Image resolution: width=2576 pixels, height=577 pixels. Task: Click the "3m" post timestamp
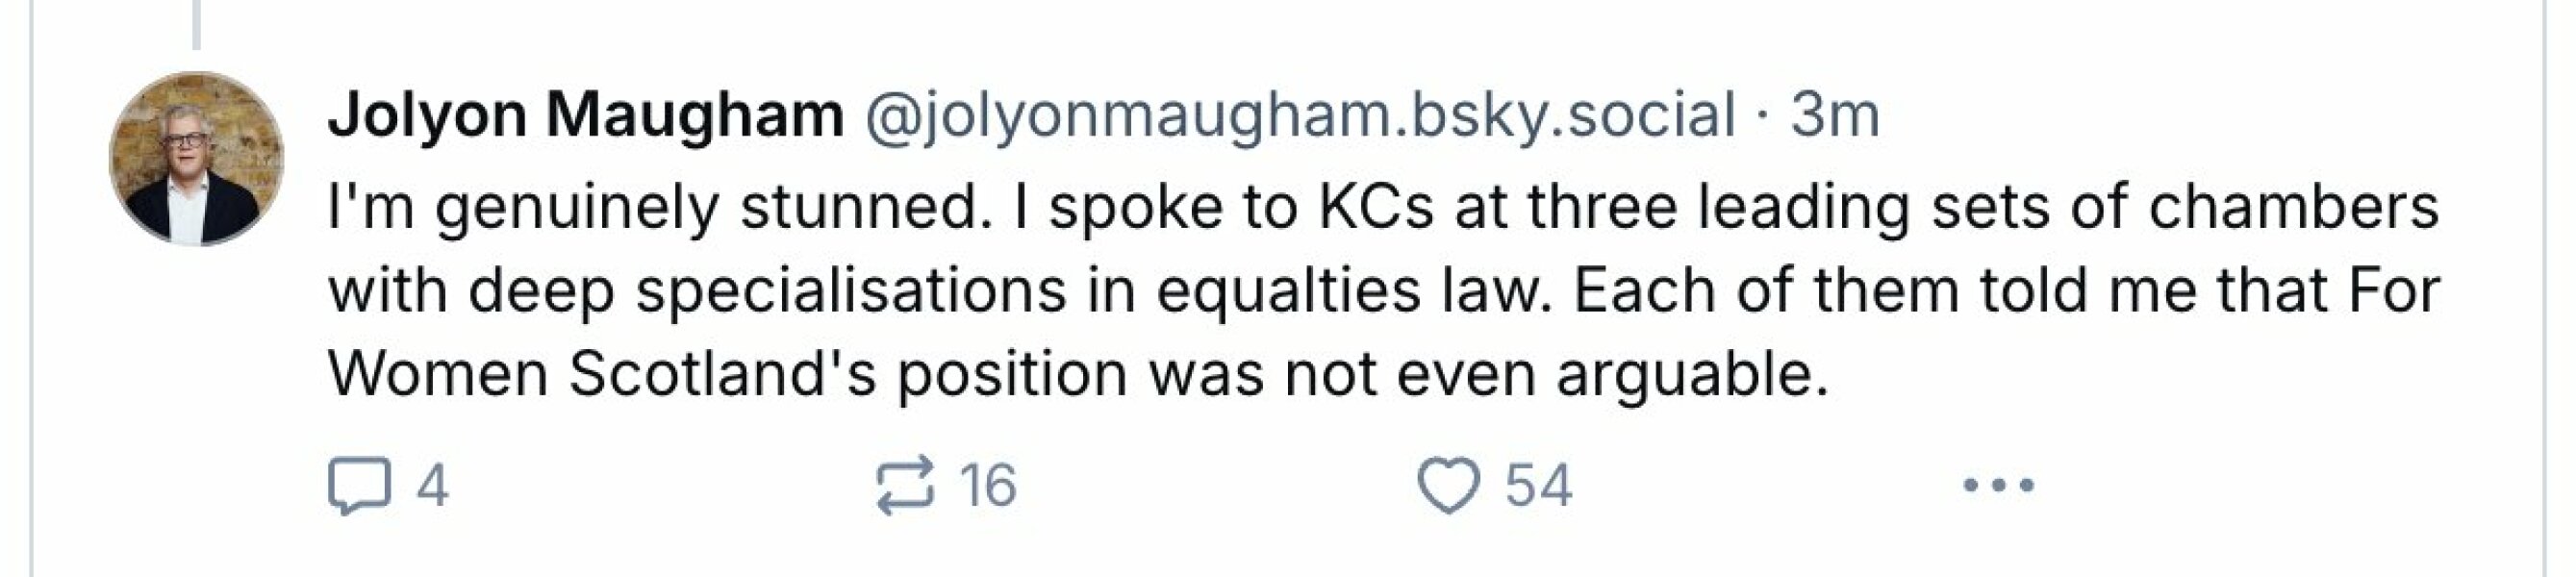coord(1835,115)
